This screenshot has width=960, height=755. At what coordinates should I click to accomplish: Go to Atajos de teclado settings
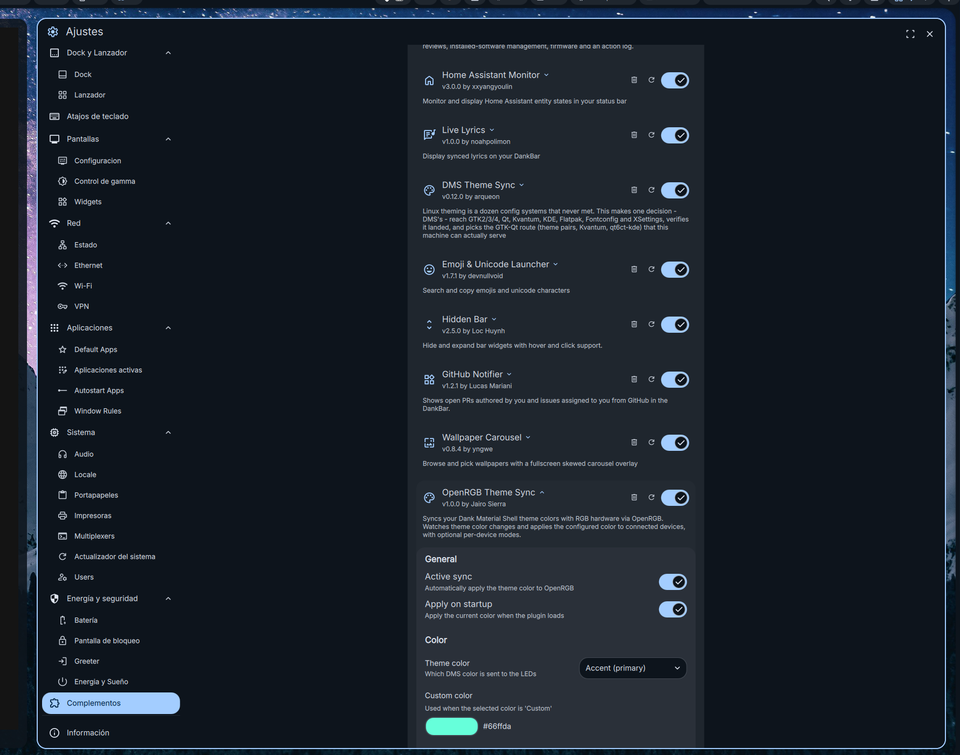[111, 116]
